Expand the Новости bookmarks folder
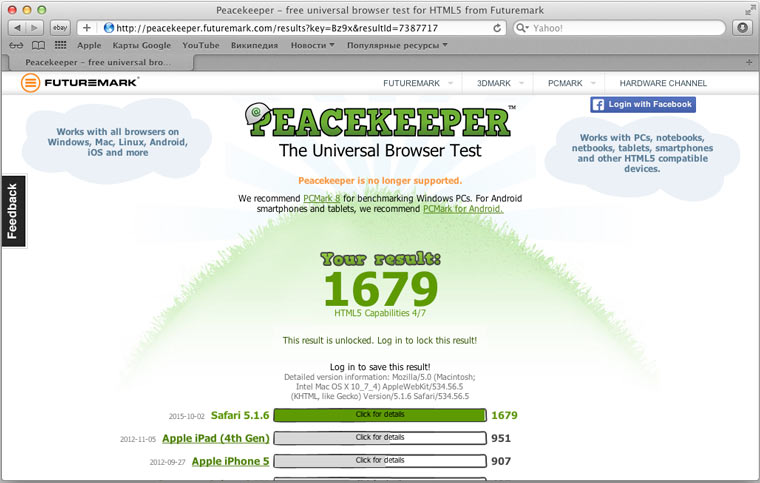Image resolution: width=760 pixels, height=483 pixels. [313, 45]
